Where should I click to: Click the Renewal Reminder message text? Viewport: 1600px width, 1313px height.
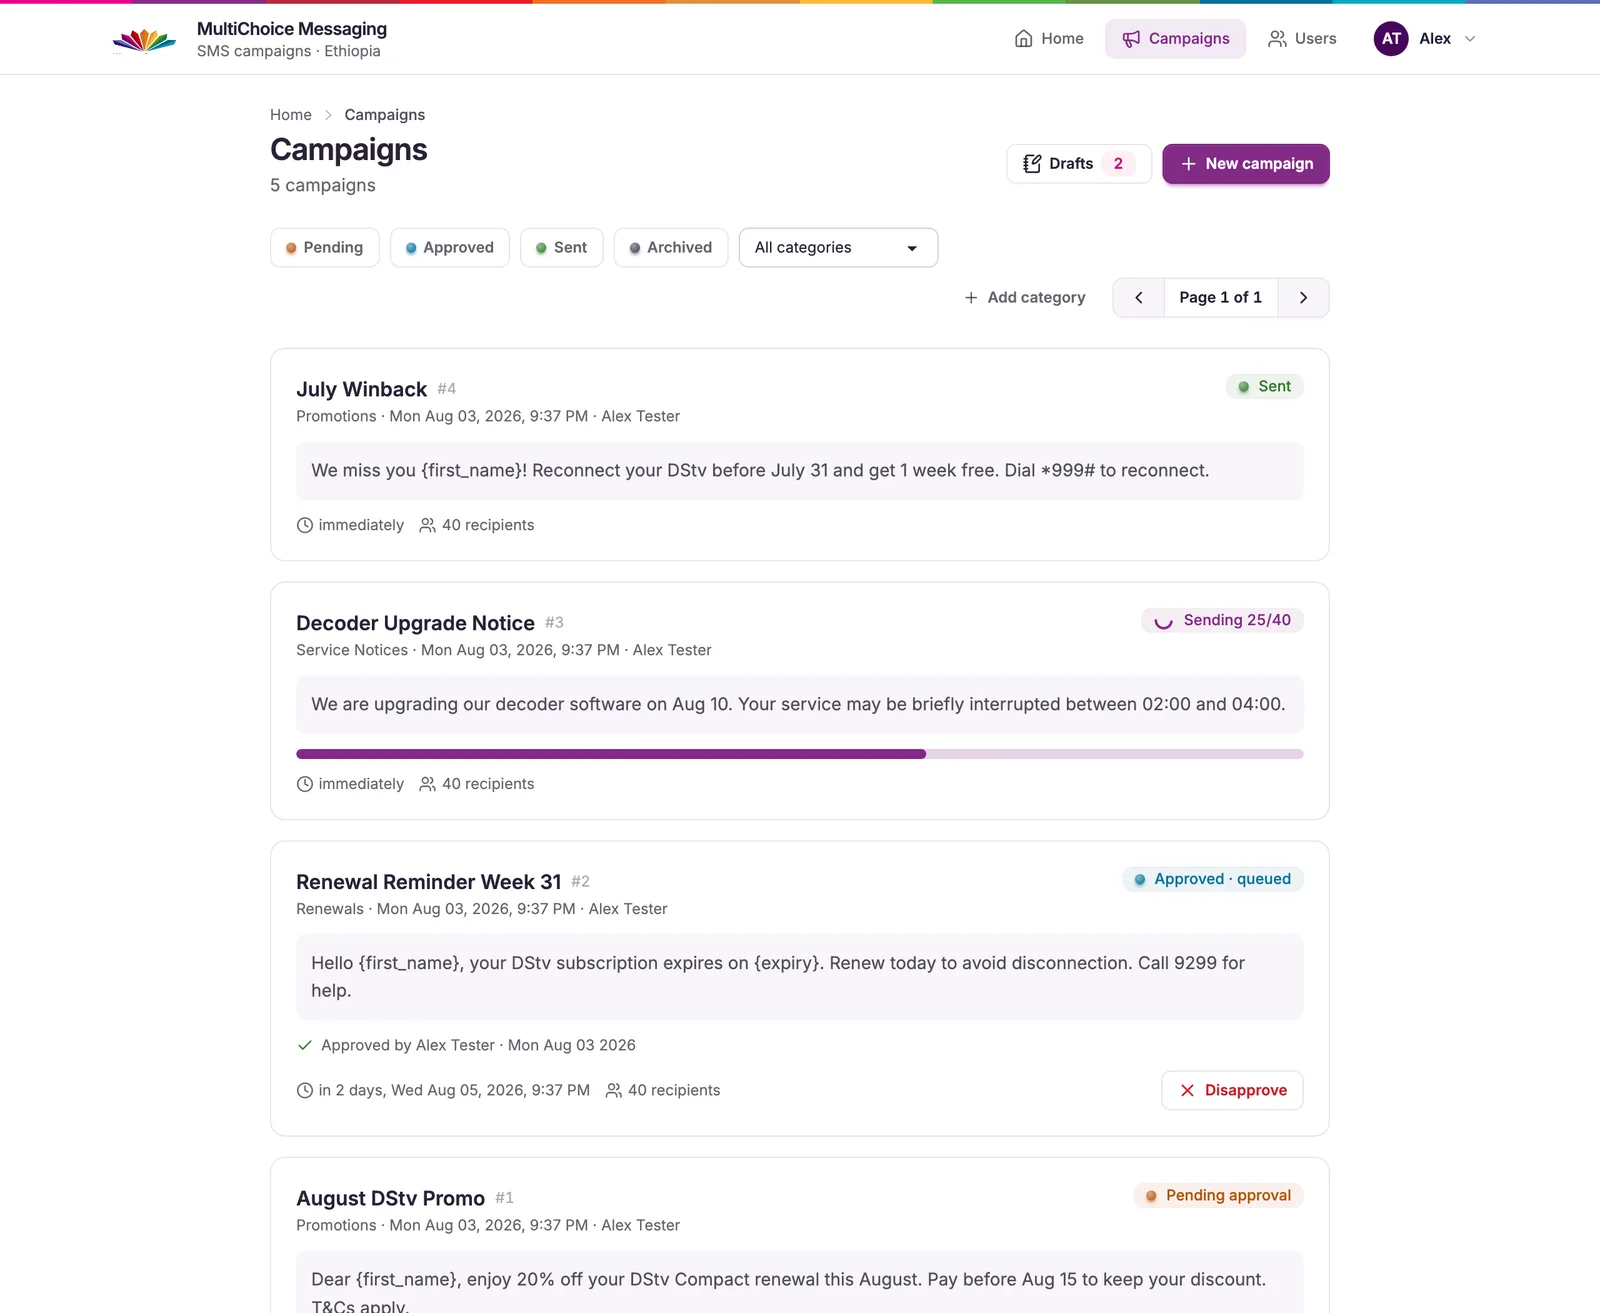point(778,977)
